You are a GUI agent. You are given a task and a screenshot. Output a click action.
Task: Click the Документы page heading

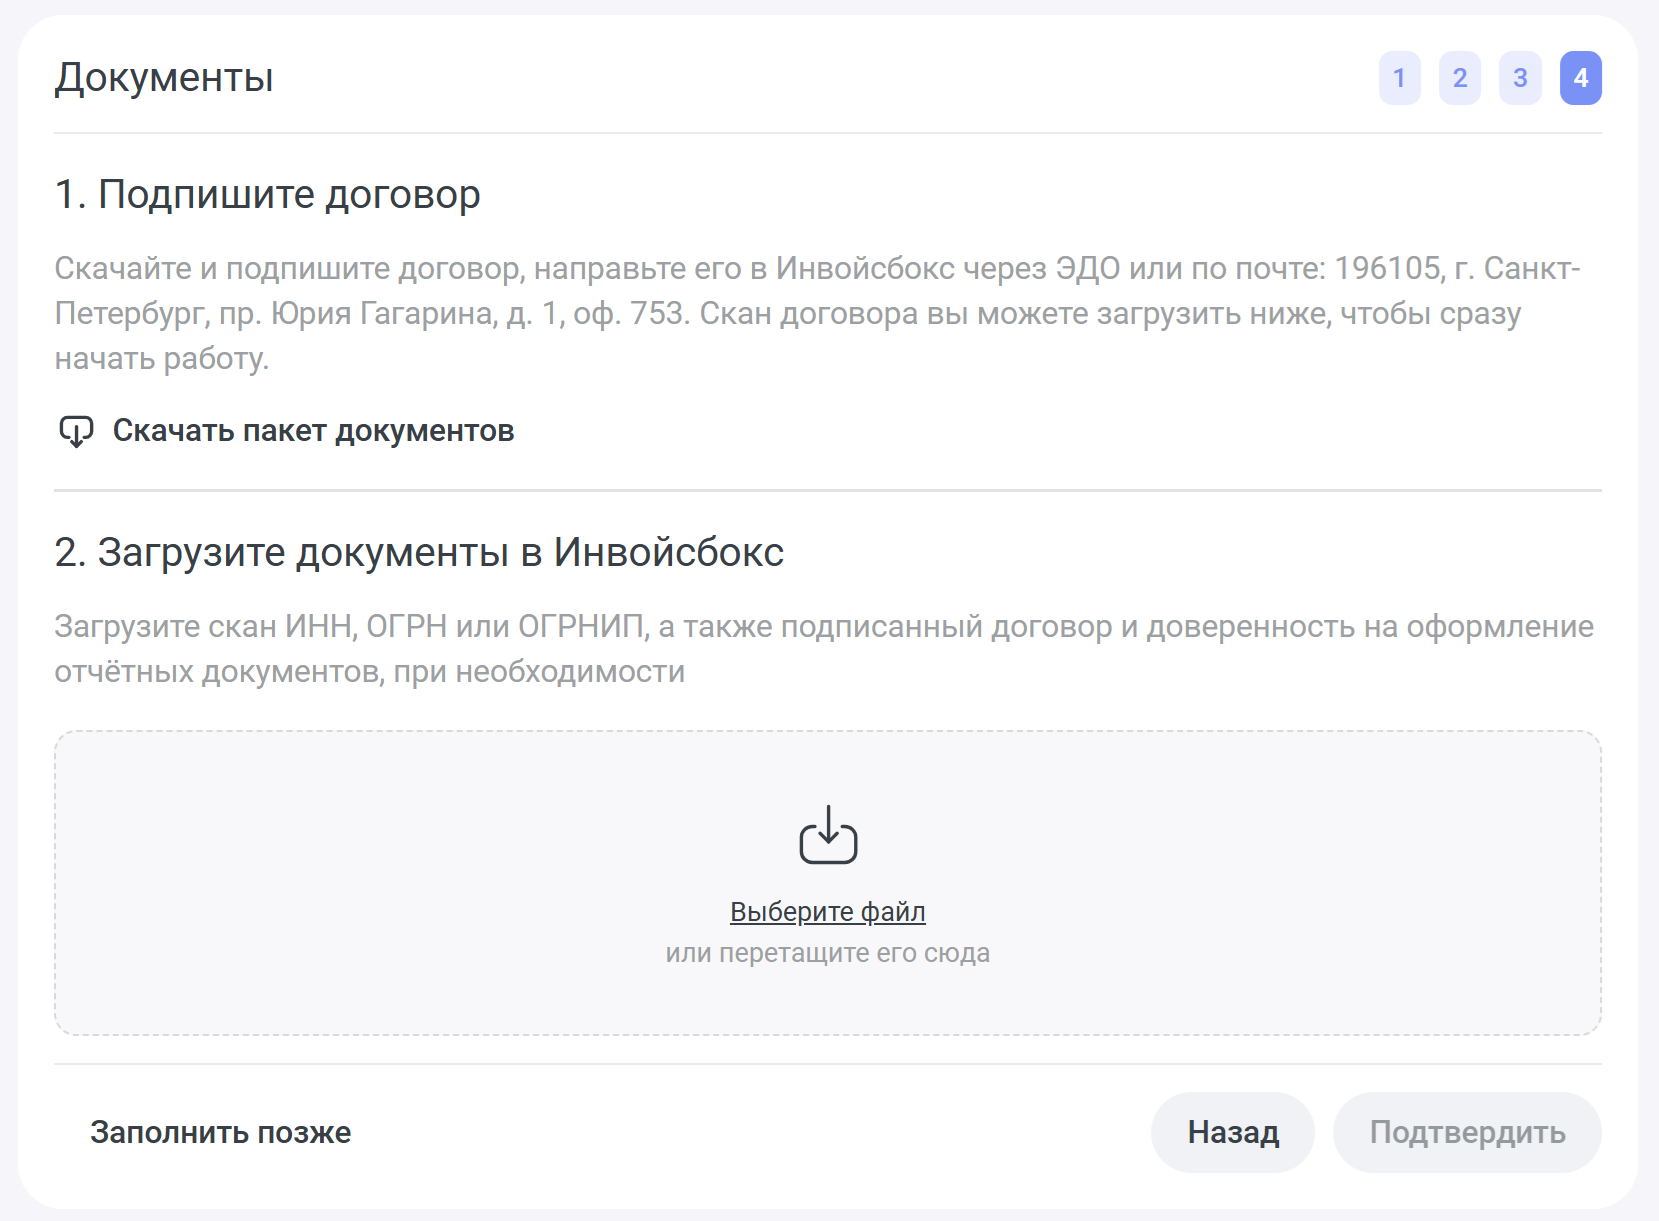click(x=164, y=78)
